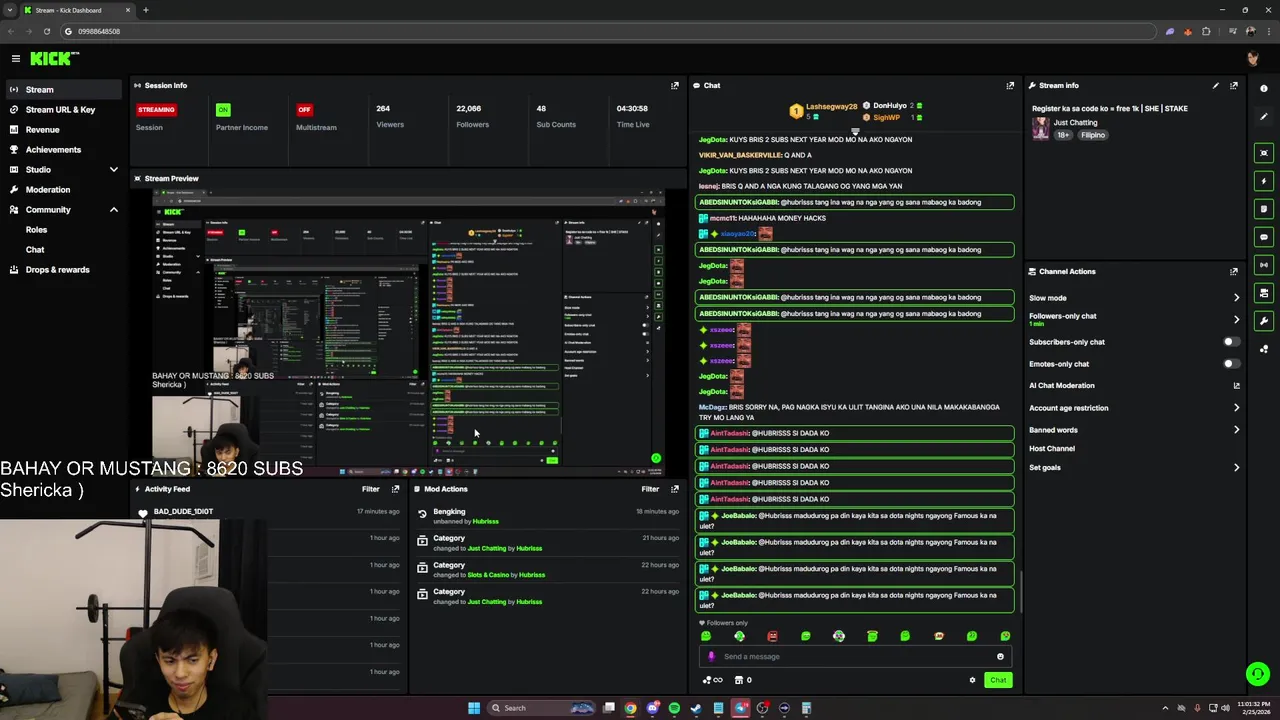Pop out the Chat panel
The image size is (1280, 720).
click(1010, 85)
